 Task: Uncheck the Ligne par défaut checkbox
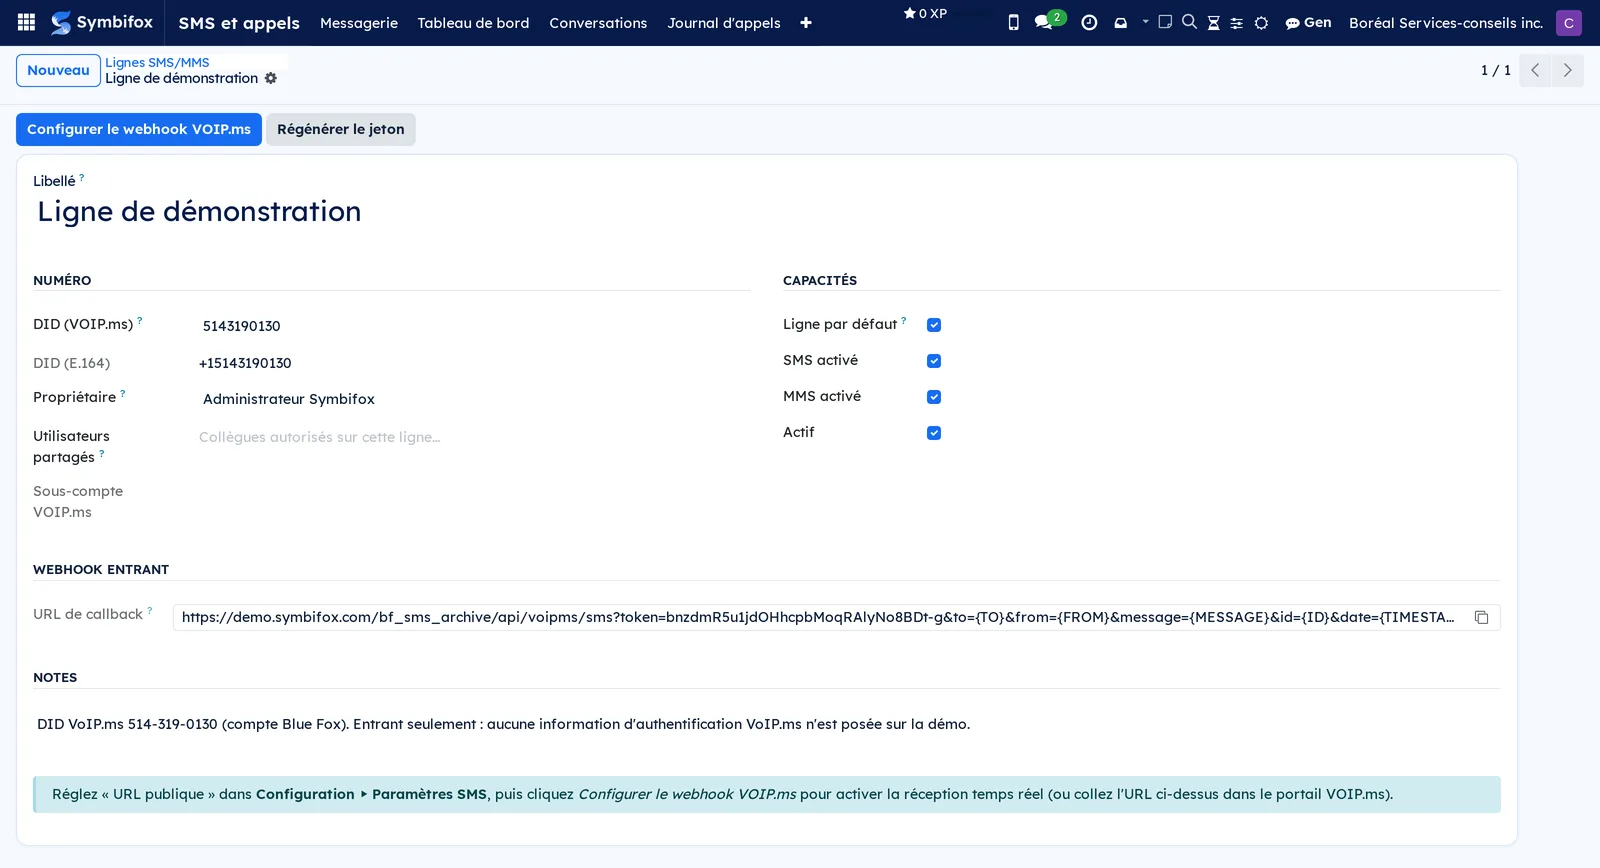point(934,325)
